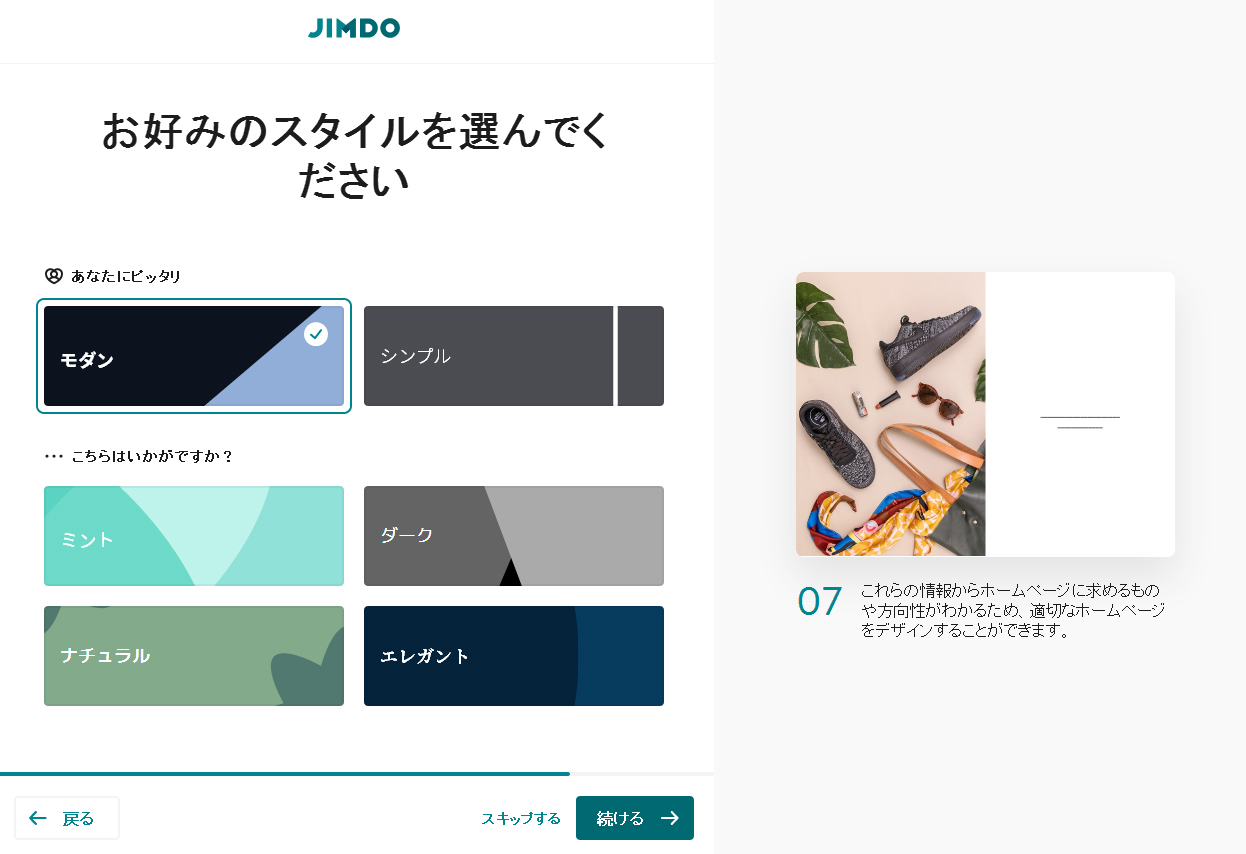Choose the ナチュラル style card
The width and height of the screenshot is (1246, 854).
[x=194, y=656]
